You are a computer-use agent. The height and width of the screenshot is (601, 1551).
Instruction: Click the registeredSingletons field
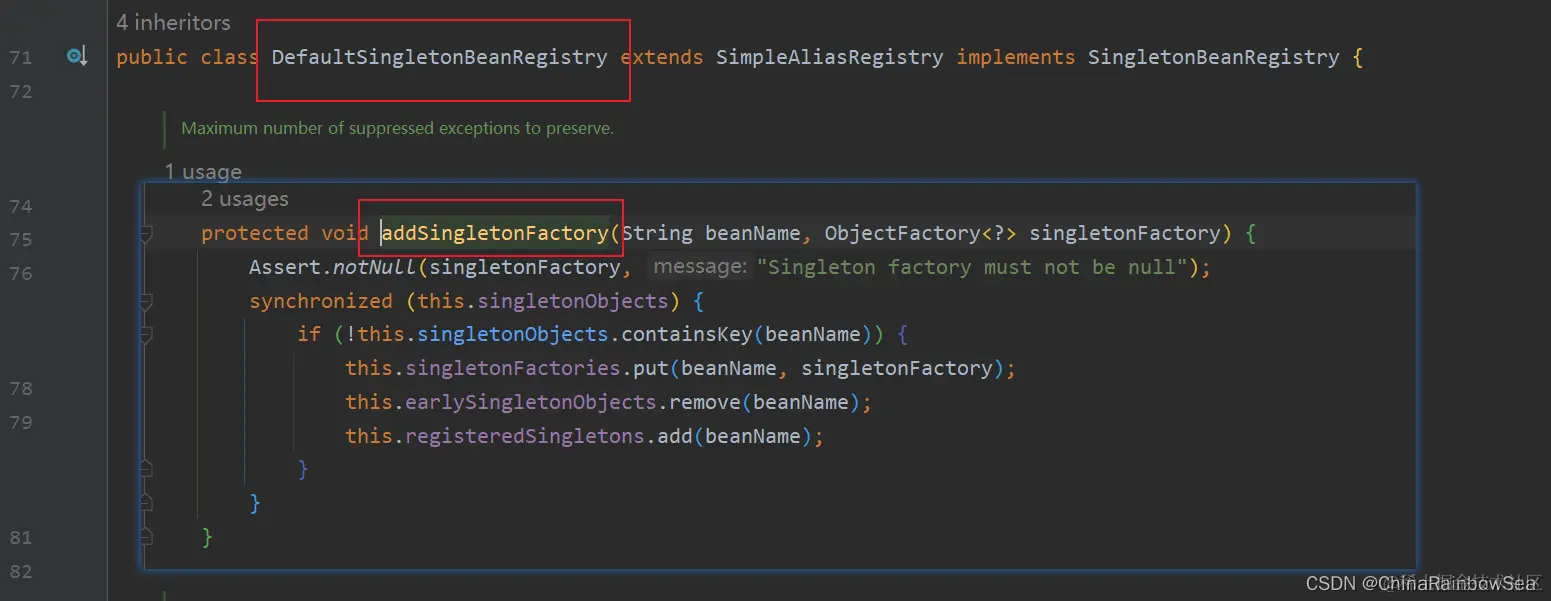coord(525,436)
